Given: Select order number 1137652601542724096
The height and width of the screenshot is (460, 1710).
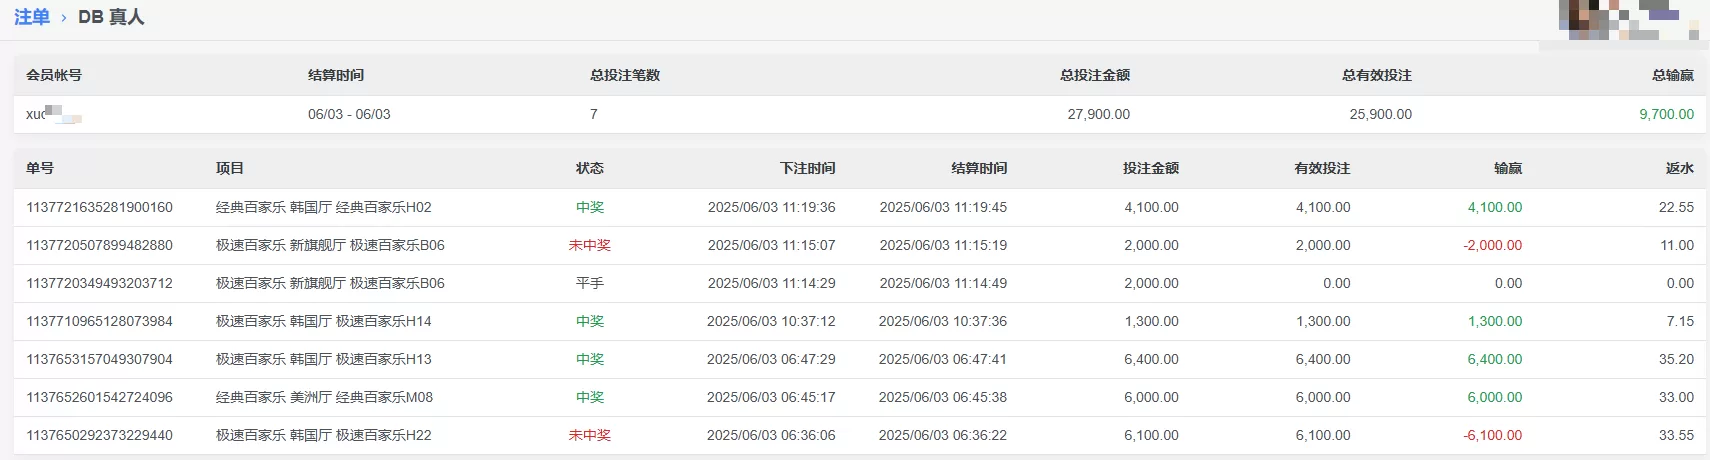Looking at the screenshot, I should 99,397.
